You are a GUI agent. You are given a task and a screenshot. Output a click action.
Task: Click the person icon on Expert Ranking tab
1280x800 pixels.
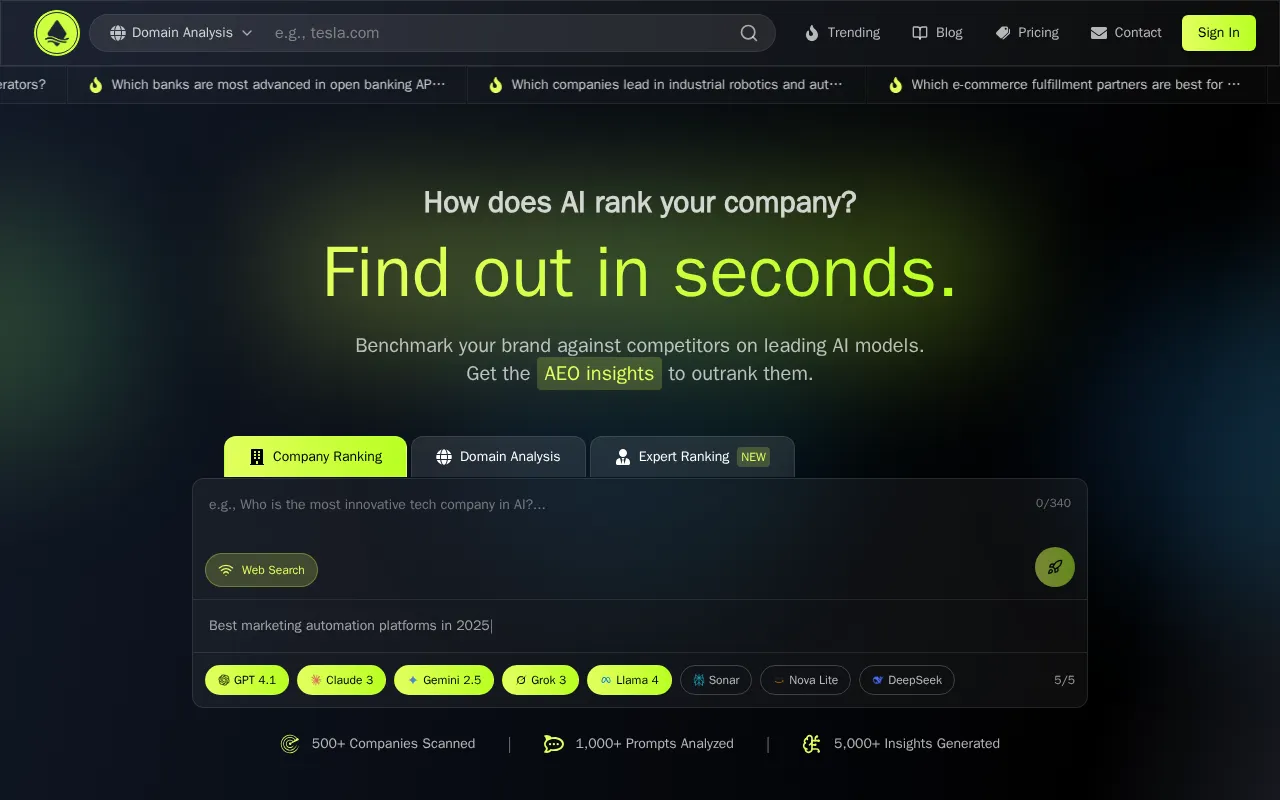click(623, 457)
